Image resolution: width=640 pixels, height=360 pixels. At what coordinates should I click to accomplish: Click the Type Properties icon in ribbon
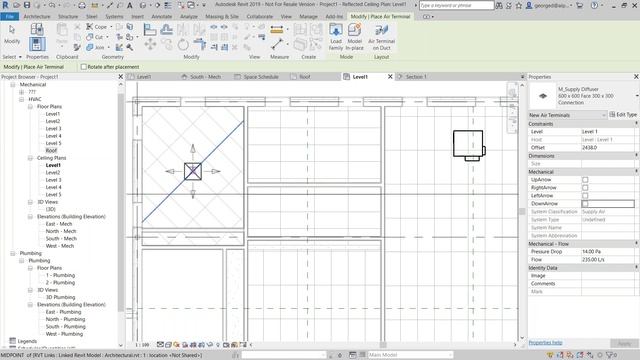click(x=37, y=29)
